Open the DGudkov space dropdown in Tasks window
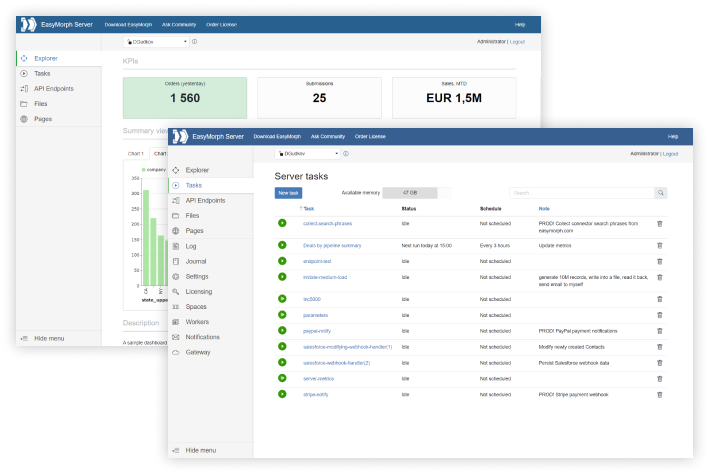The image size is (709, 474). (x=307, y=154)
